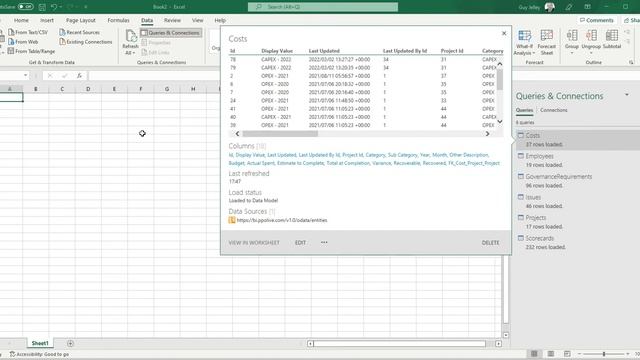Open the View ribbon tab
Screen dimensions: 640x360
(x=198, y=20)
